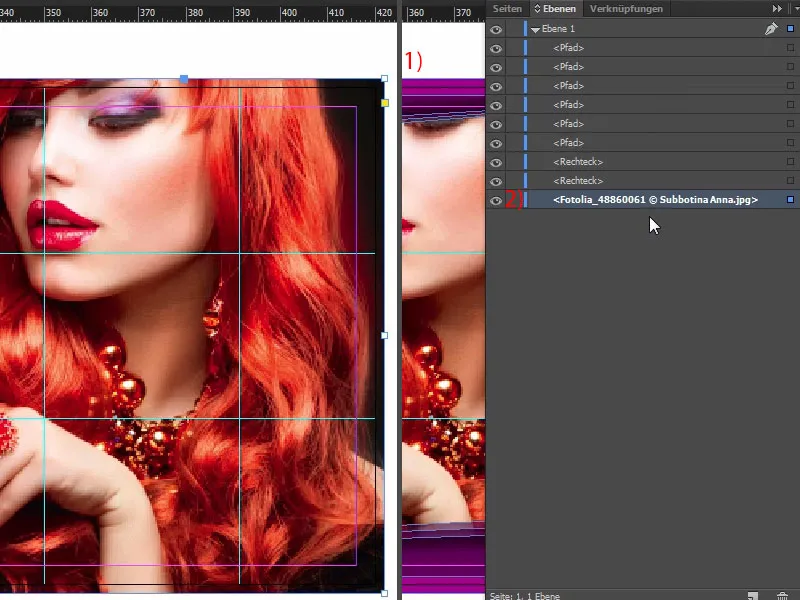
Task: Toggle eye icon of the third <Pfad> row
Action: [x=495, y=86]
